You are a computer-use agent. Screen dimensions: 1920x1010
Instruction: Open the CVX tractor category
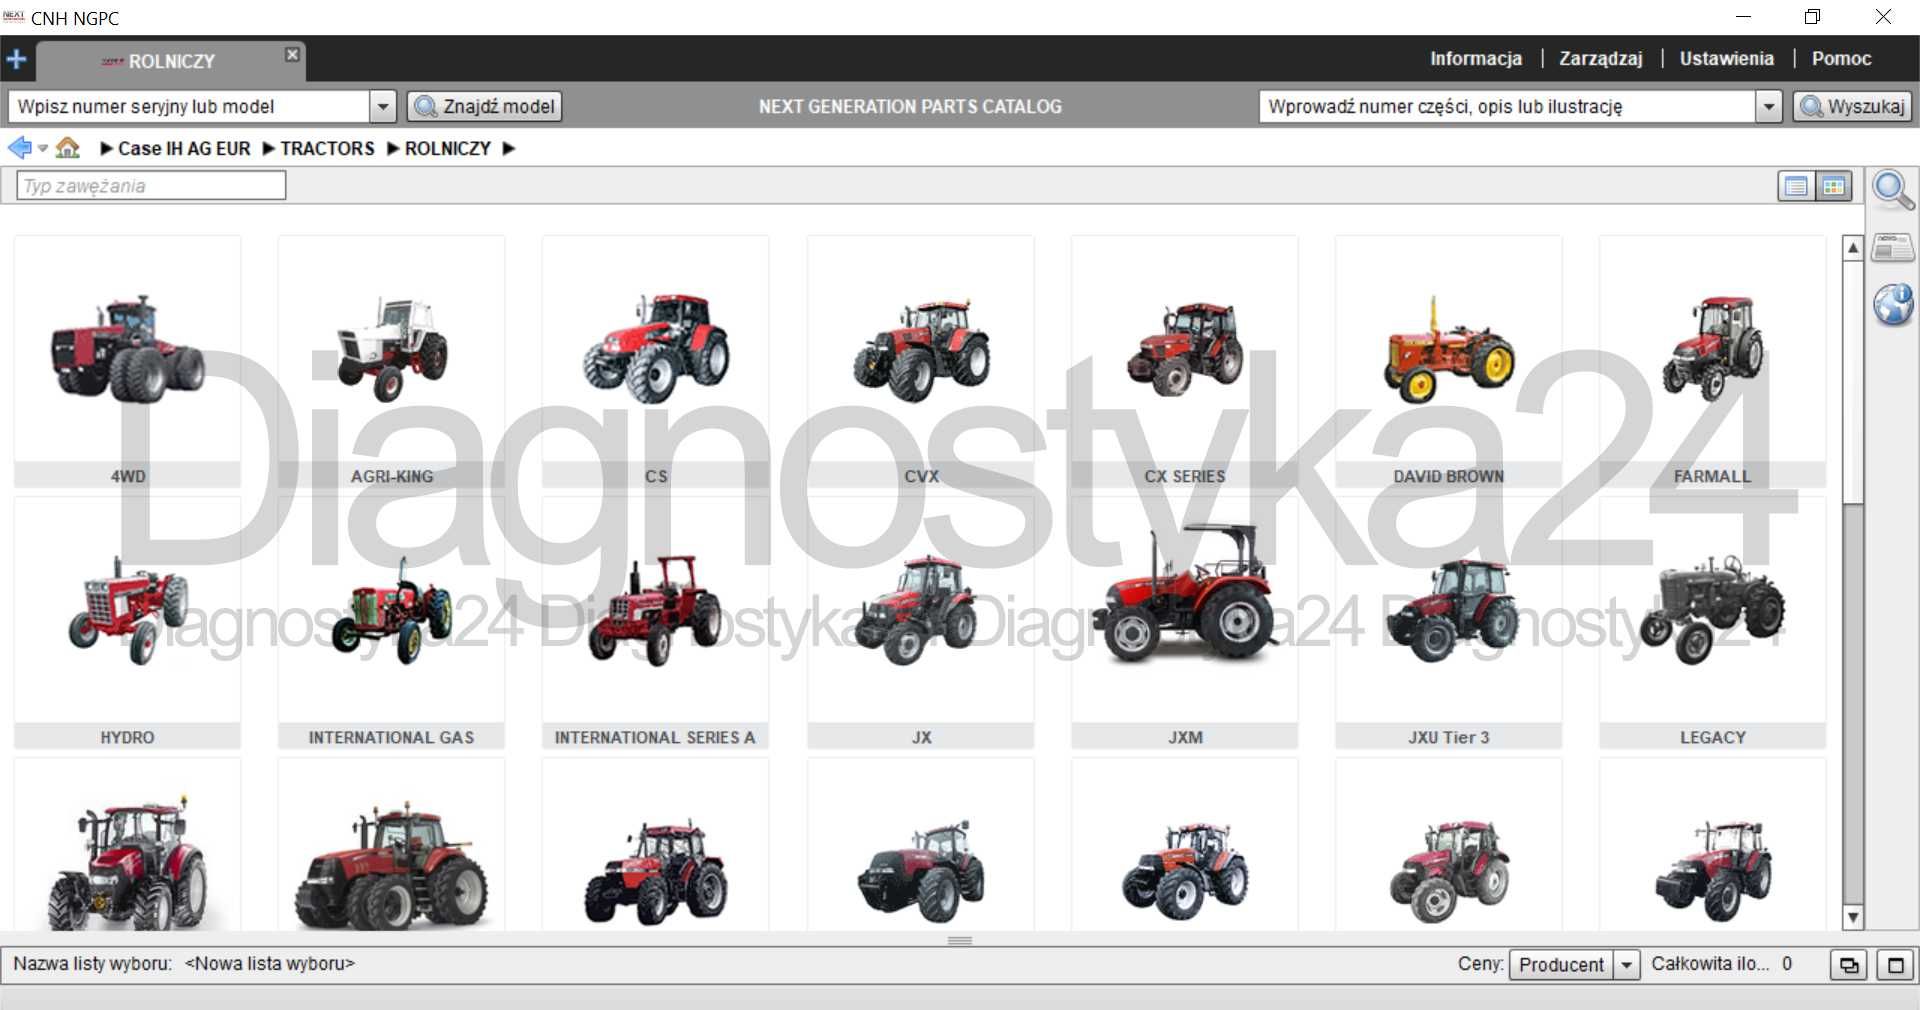tap(921, 362)
